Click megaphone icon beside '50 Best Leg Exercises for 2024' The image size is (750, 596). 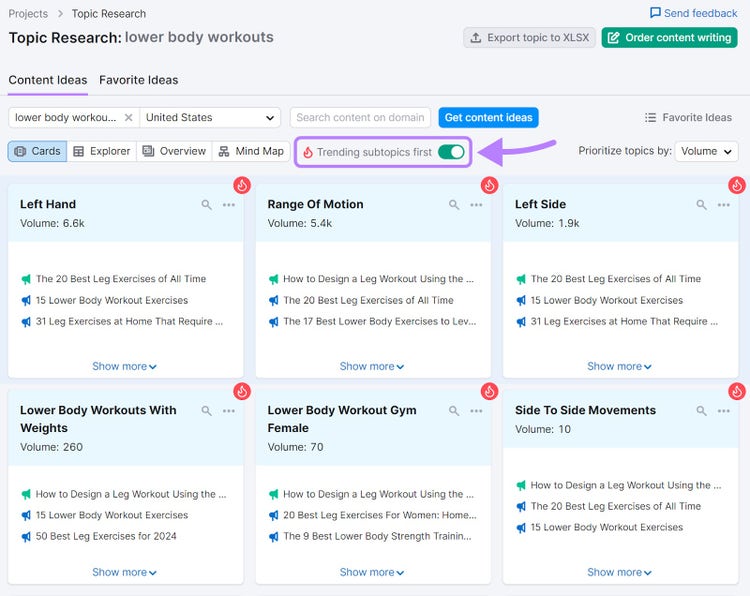pos(26,537)
